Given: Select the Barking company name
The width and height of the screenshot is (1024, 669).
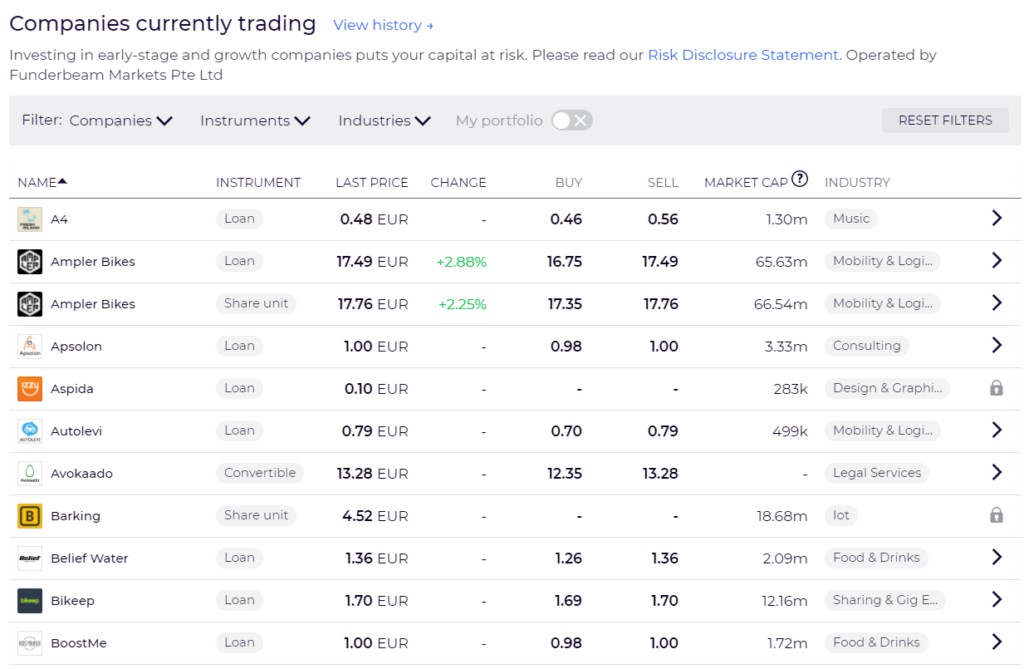Looking at the screenshot, I should click(x=76, y=516).
